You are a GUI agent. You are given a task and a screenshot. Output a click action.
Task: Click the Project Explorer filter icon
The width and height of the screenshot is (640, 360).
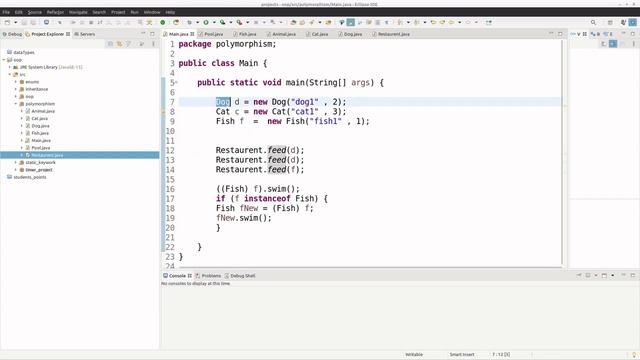(x=129, y=44)
